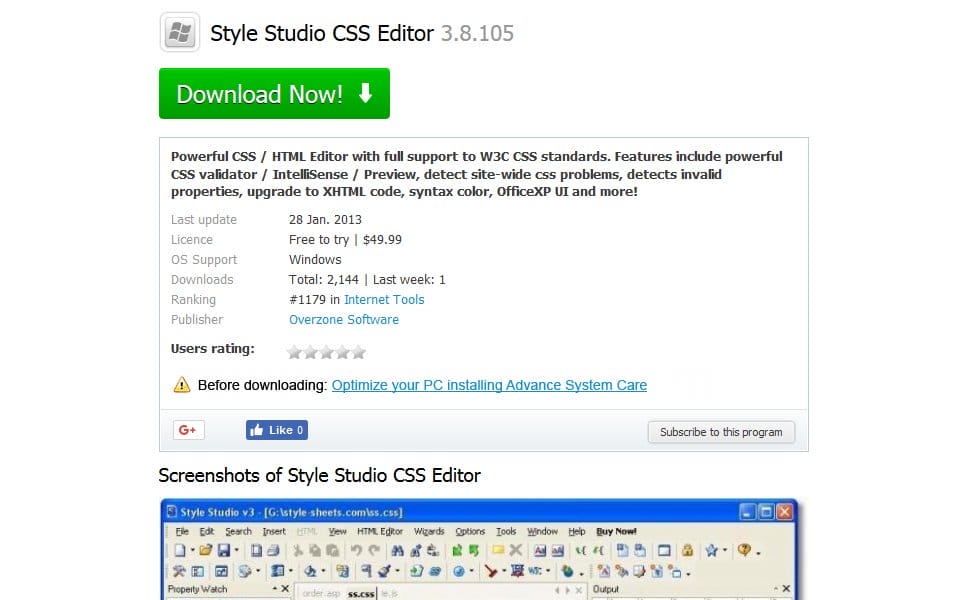The image size is (954, 600).
Task: Open the Edit menu in Style Studio
Action: pyautogui.click(x=207, y=531)
